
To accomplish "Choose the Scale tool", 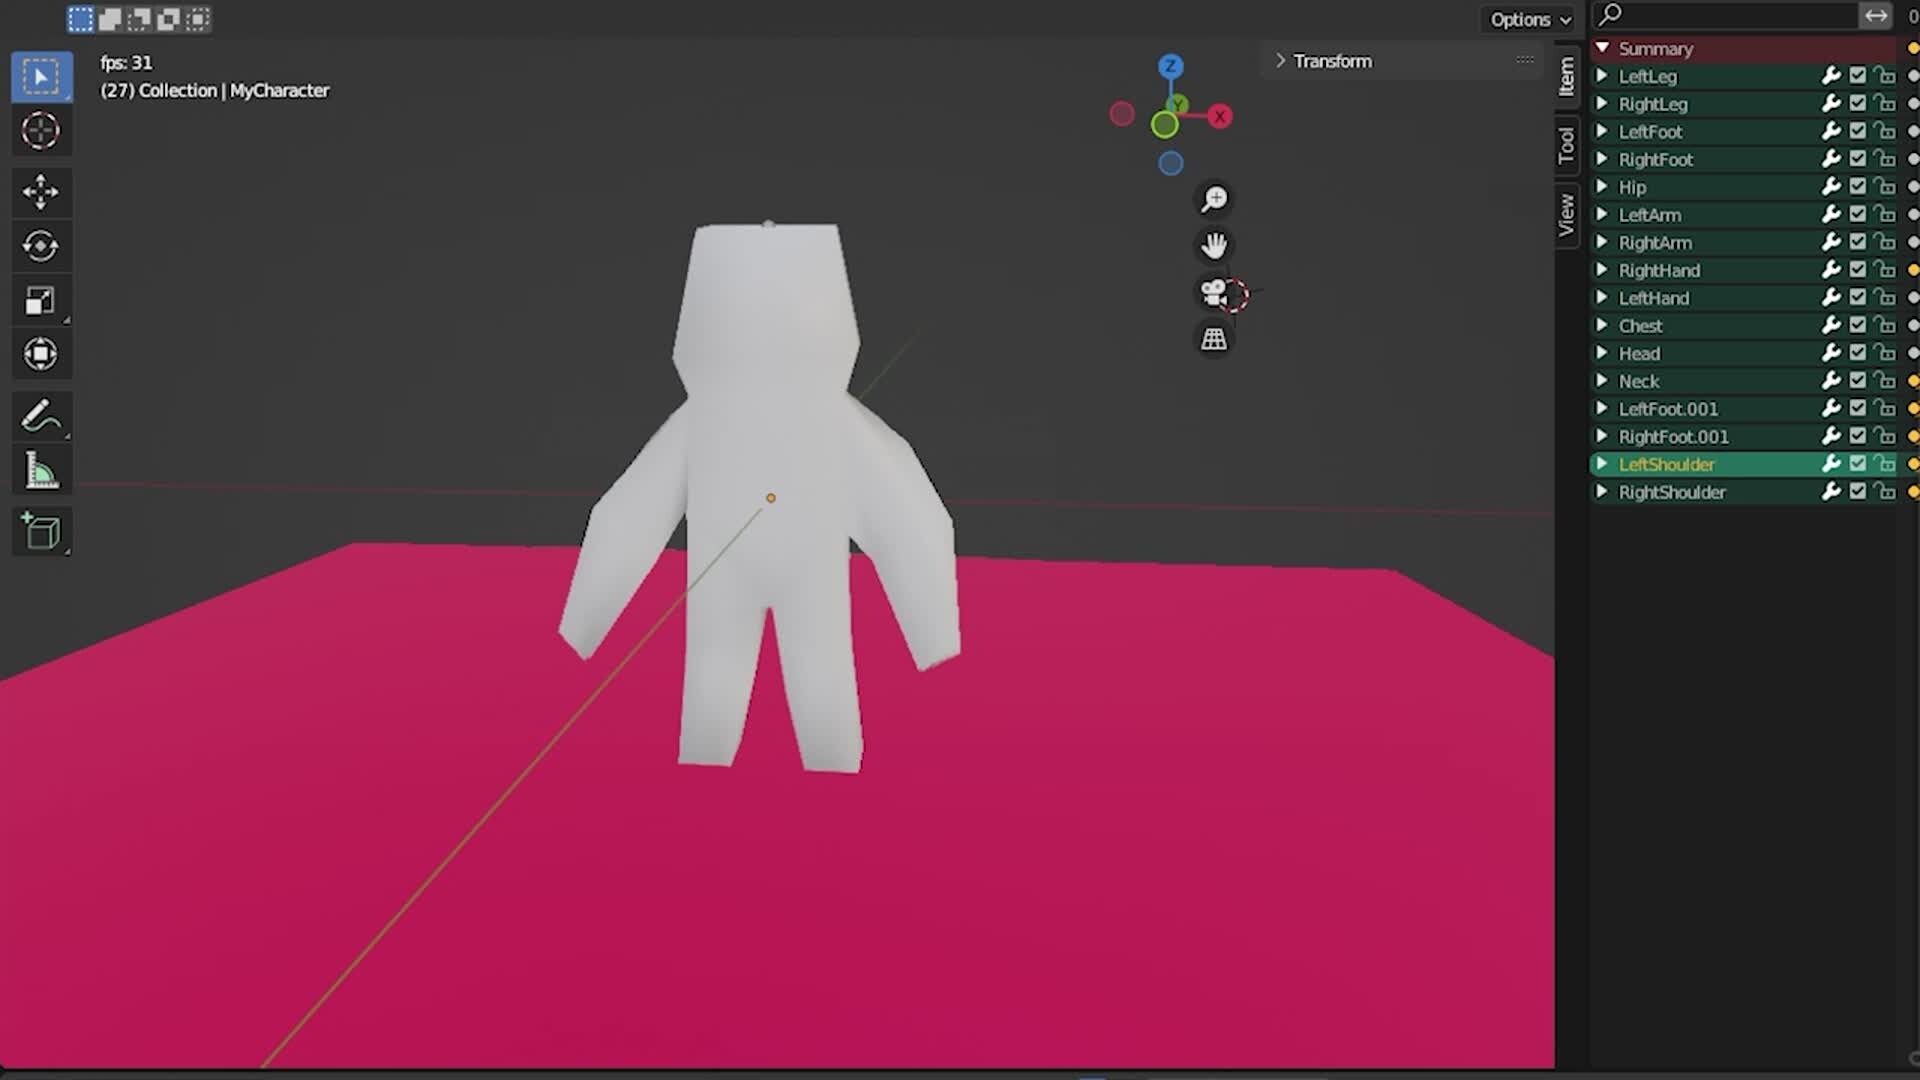I will (x=41, y=300).
